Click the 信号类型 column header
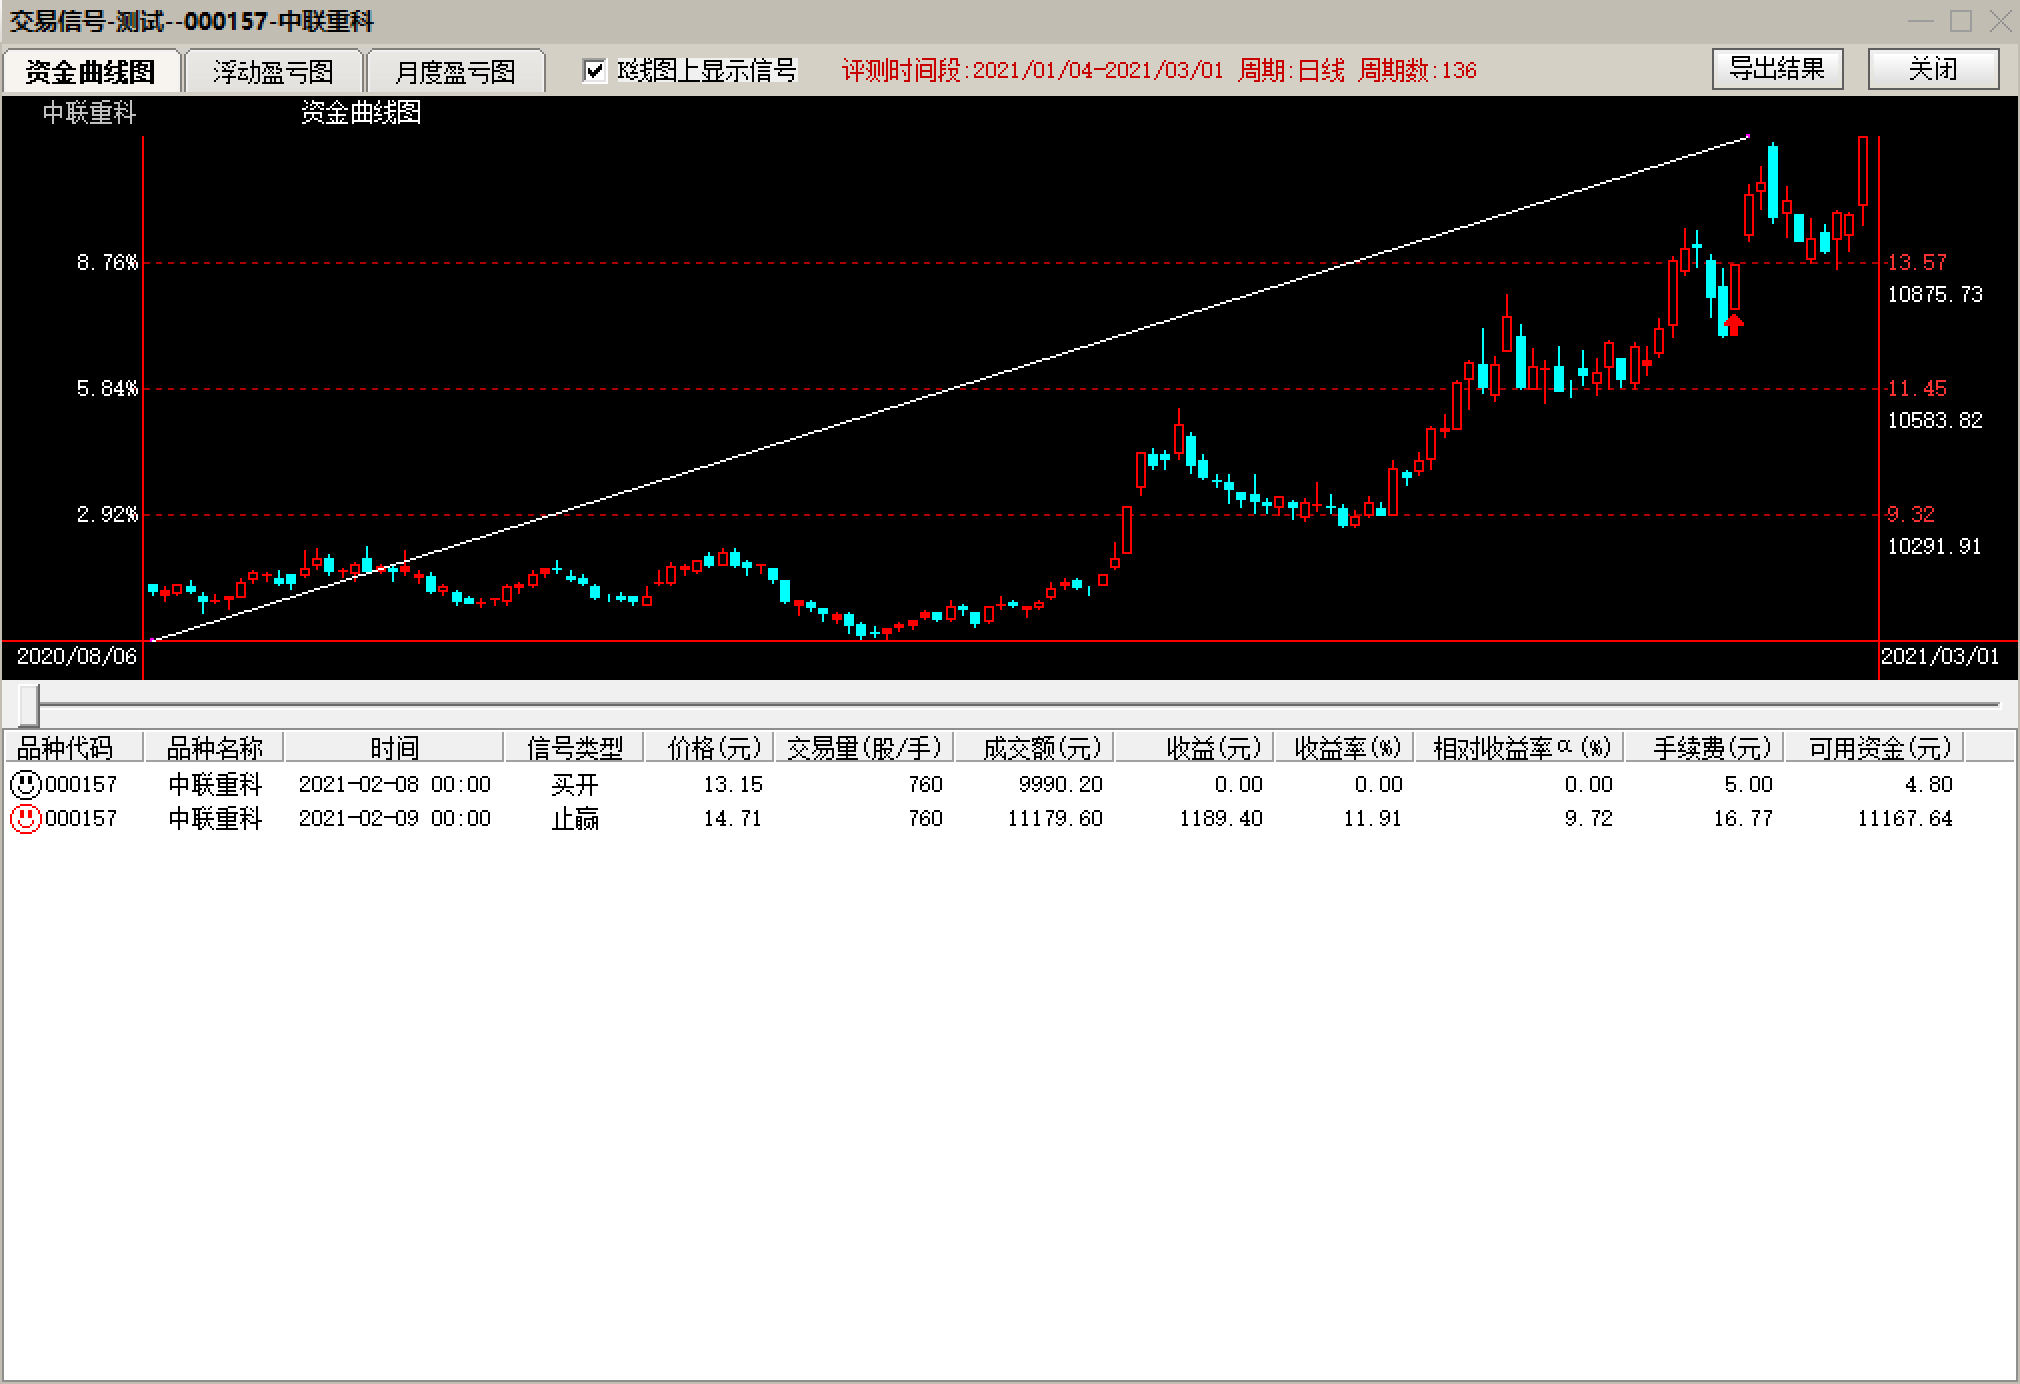 pyautogui.click(x=574, y=748)
